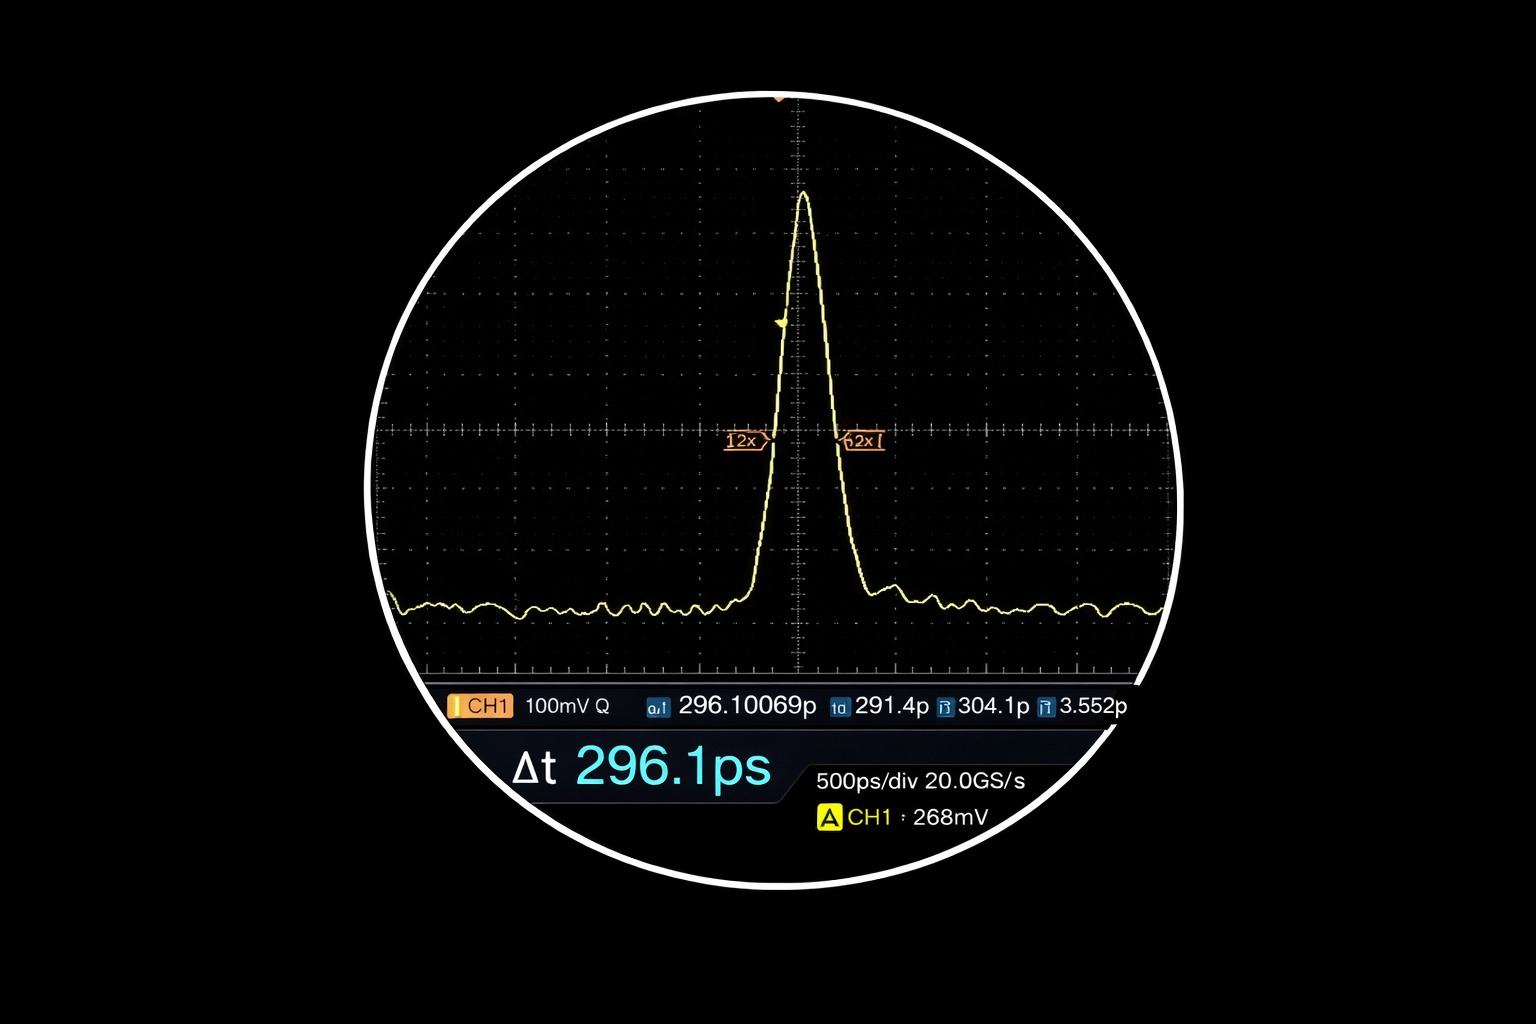The width and height of the screenshot is (1536, 1024).
Task: Click the first blue measurement icon before 296.10069p
Action: pos(657,708)
